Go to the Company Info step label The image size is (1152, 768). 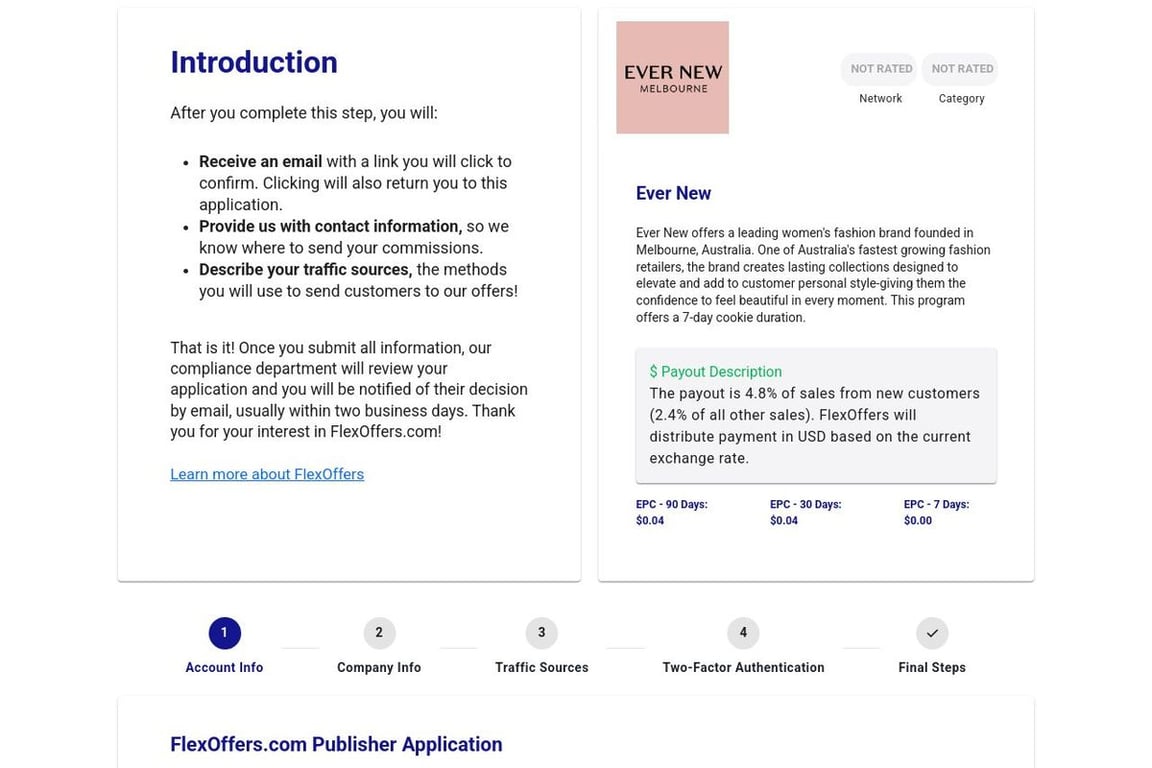coord(379,667)
